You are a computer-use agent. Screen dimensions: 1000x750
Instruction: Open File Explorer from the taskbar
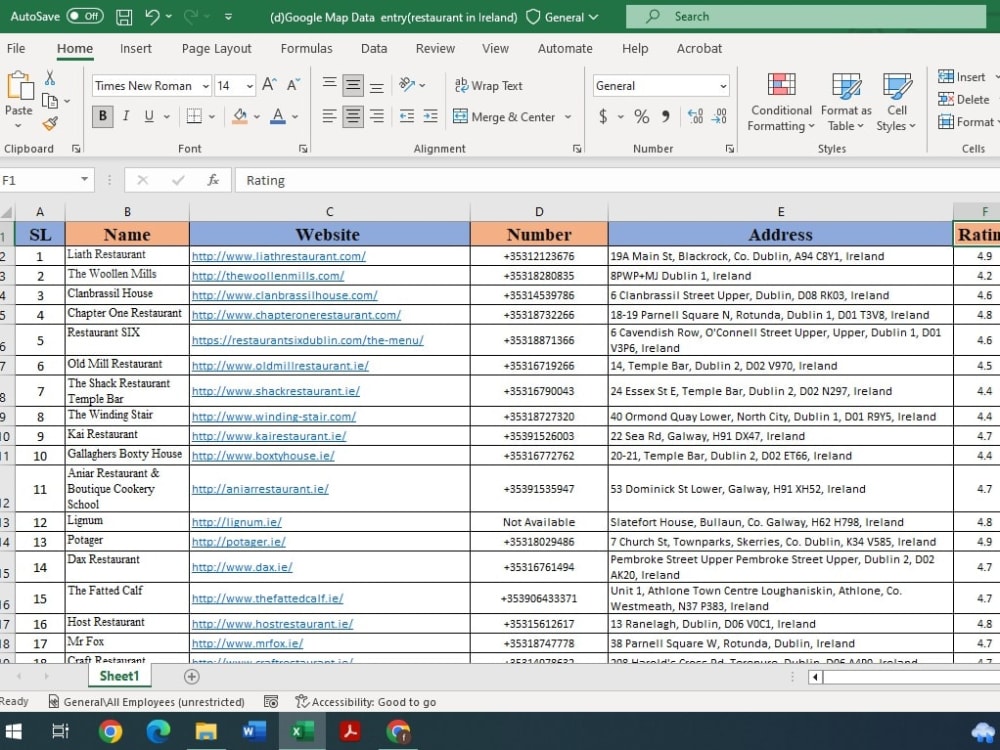[206, 732]
